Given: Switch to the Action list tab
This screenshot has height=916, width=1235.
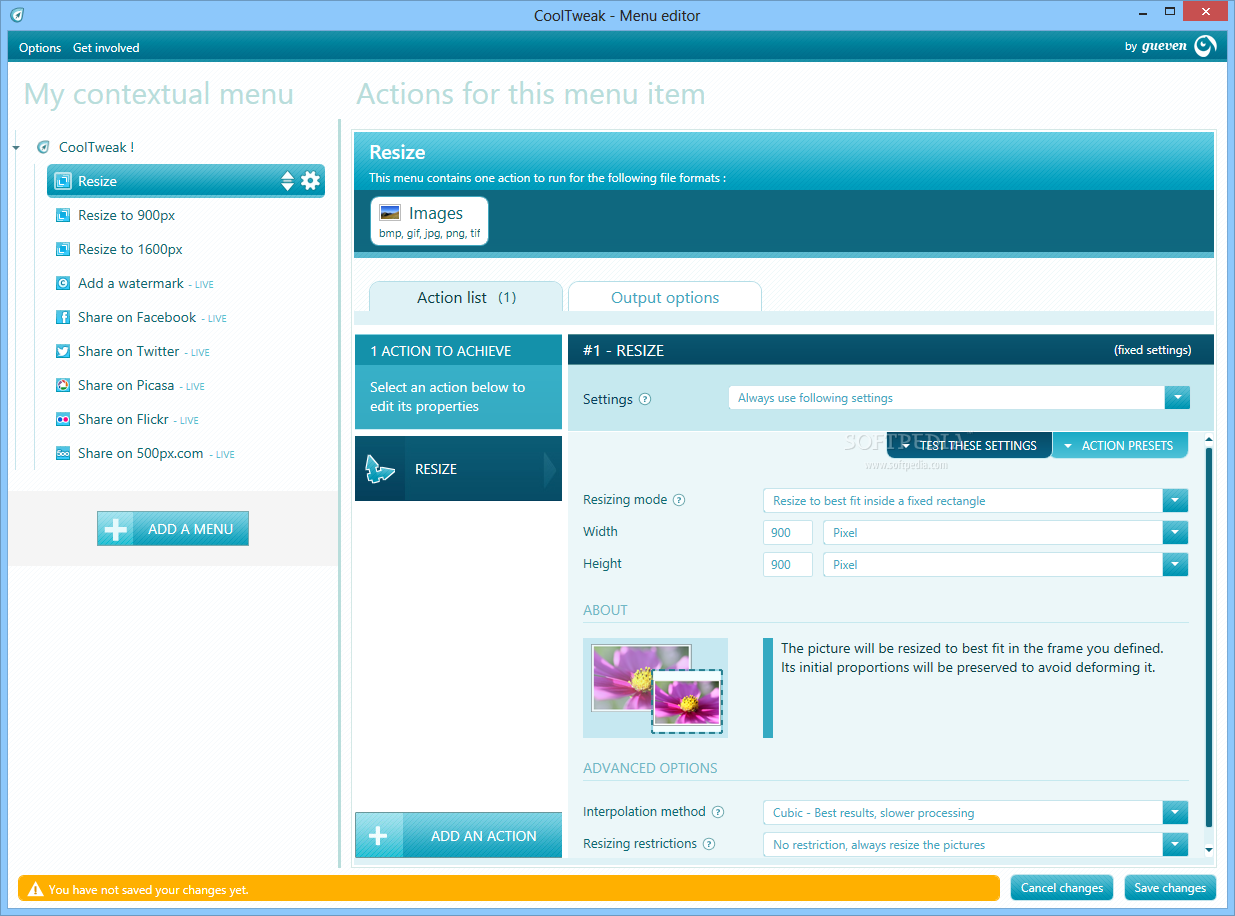Looking at the screenshot, I should coord(466,297).
